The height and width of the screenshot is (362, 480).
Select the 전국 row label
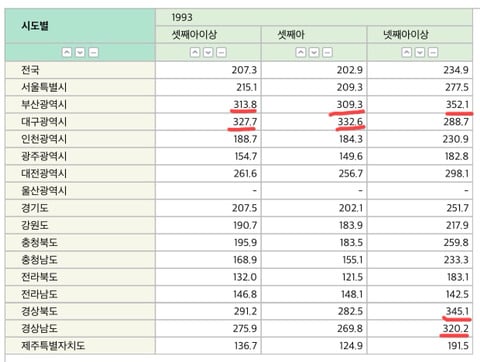click(30, 70)
